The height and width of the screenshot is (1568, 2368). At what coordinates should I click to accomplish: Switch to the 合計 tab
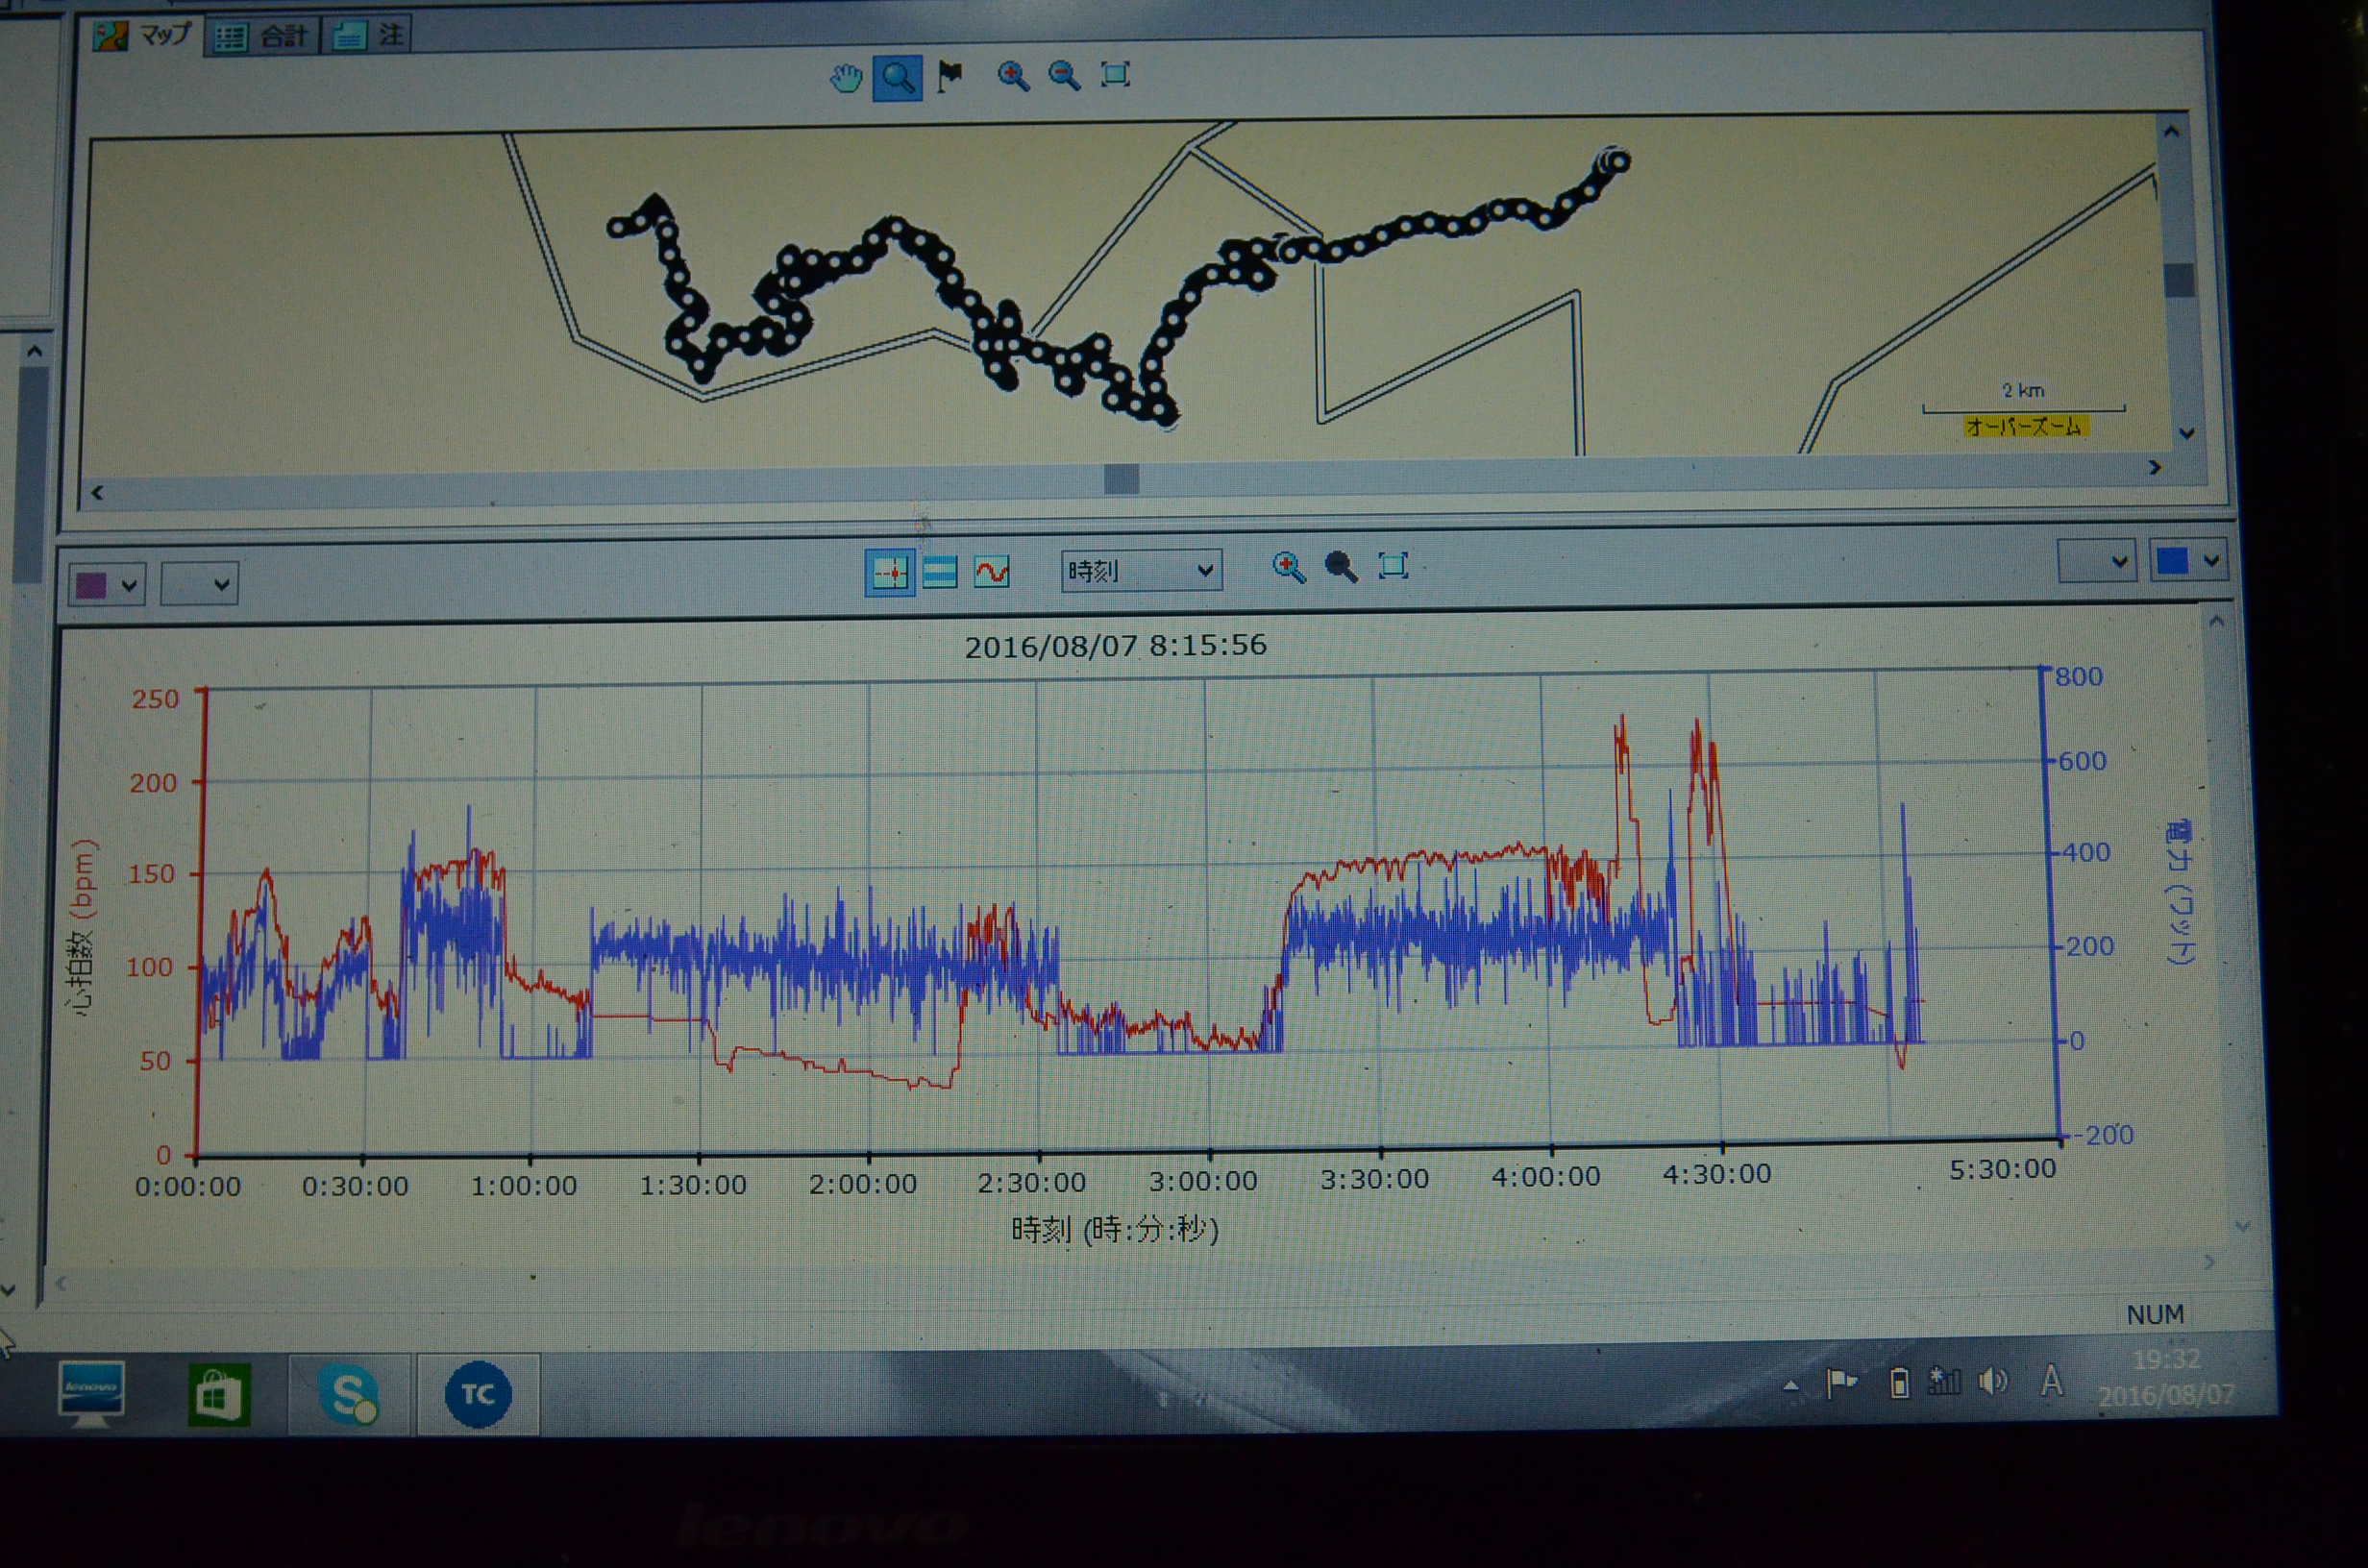pyautogui.click(x=261, y=37)
